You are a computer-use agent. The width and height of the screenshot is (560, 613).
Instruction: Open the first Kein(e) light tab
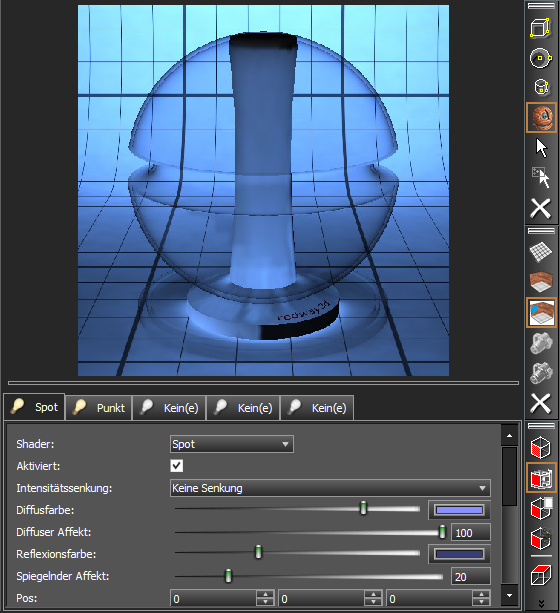click(169, 408)
